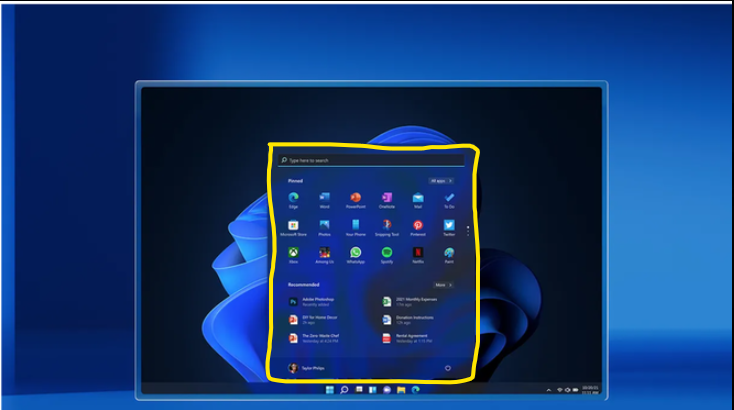Open the Taylor Philips user account menu
The width and height of the screenshot is (734, 410).
tap(307, 368)
